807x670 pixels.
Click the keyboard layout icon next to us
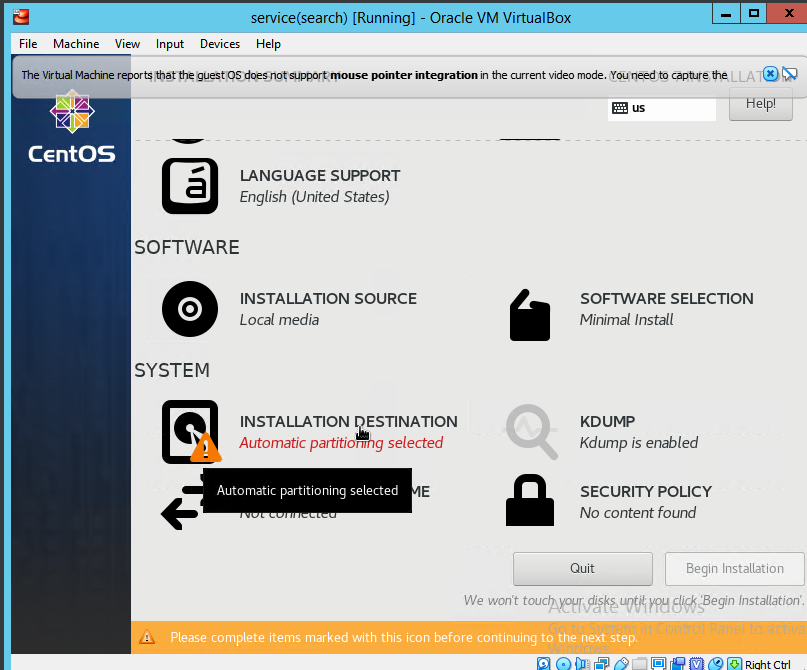[x=620, y=108]
